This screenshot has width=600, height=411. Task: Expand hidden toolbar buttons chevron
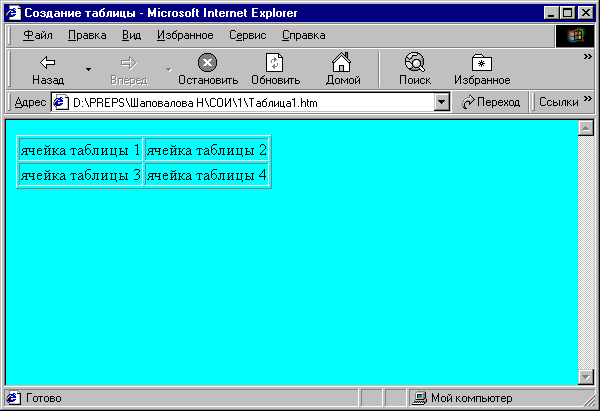(587, 57)
